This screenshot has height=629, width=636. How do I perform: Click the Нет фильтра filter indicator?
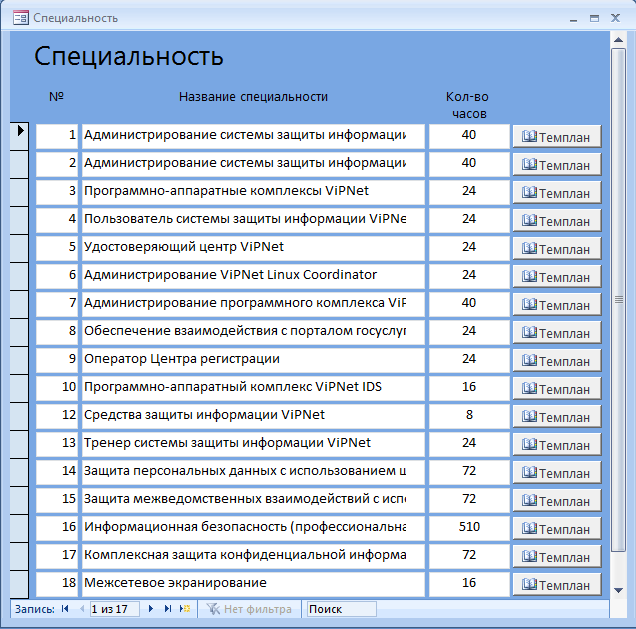[x=249, y=609]
